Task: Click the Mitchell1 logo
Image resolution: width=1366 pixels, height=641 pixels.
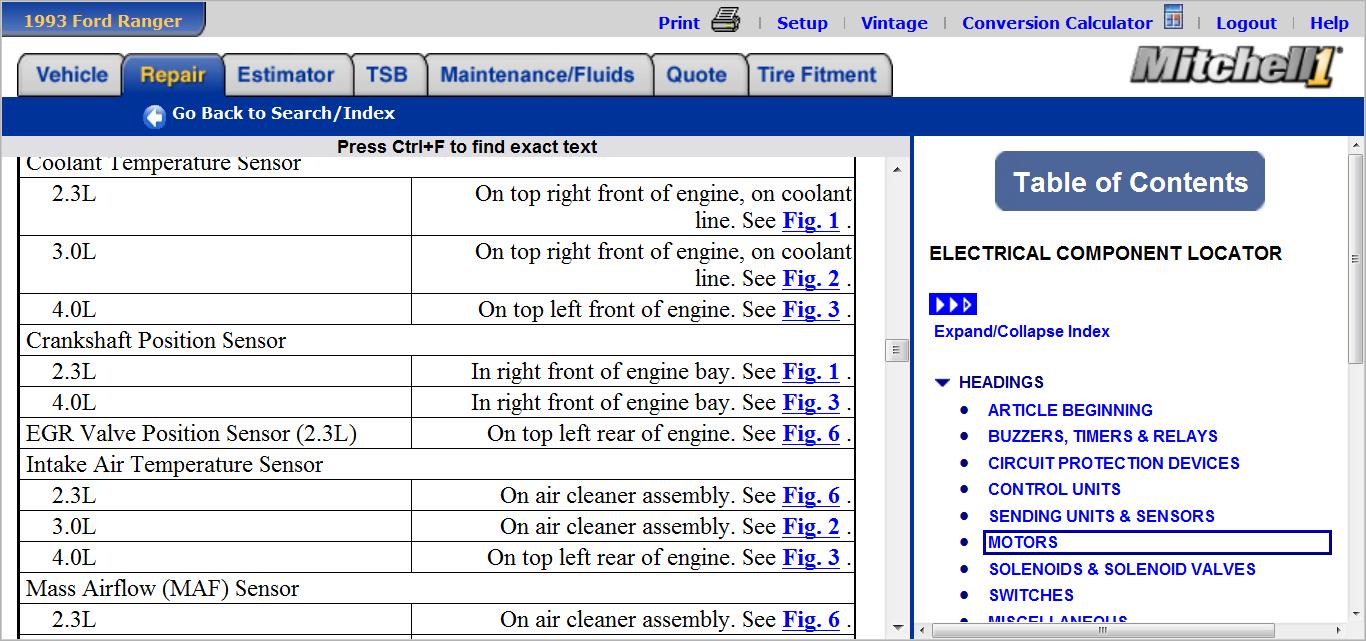Action: (x=1236, y=67)
